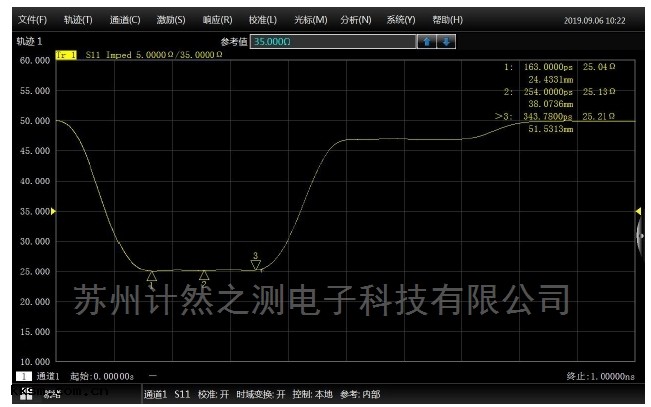Image resolution: width=651 pixels, height=407 pixels.
Task: Open the 文件(F) menu
Action: click(33, 19)
